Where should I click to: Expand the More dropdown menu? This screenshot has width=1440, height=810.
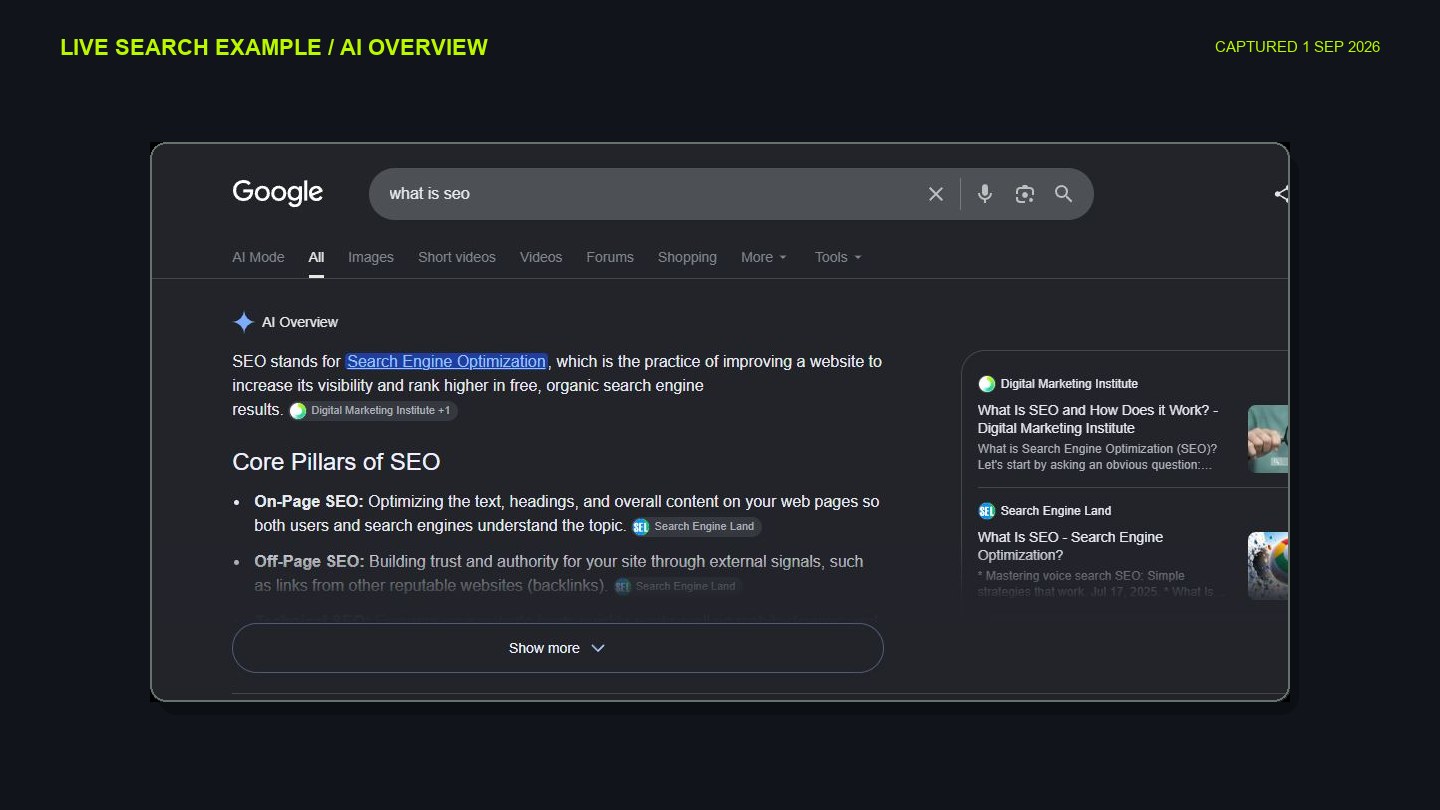pos(764,257)
